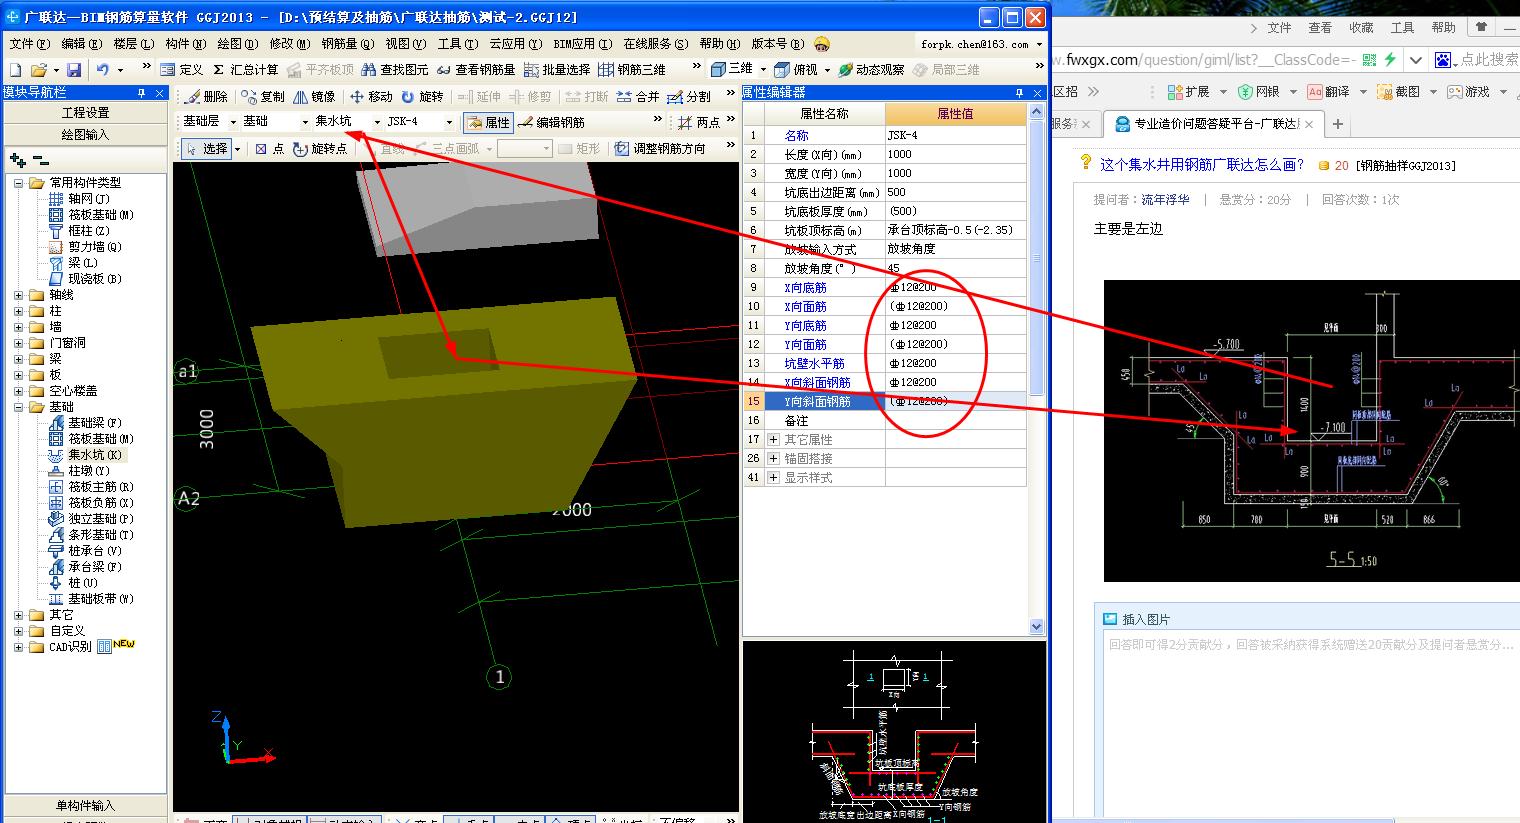The image size is (1520, 823).
Task: Click 复制 copy tool
Action: click(x=264, y=97)
